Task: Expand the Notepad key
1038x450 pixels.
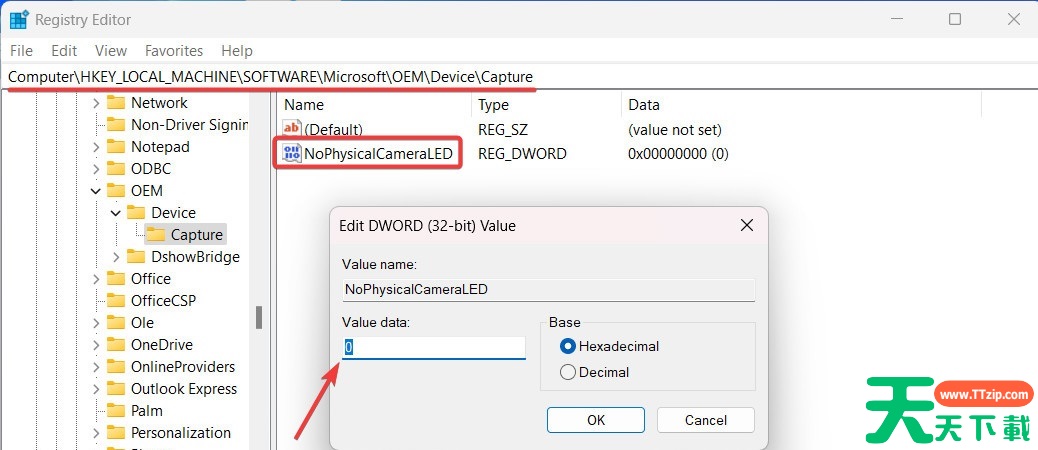Action: point(96,147)
